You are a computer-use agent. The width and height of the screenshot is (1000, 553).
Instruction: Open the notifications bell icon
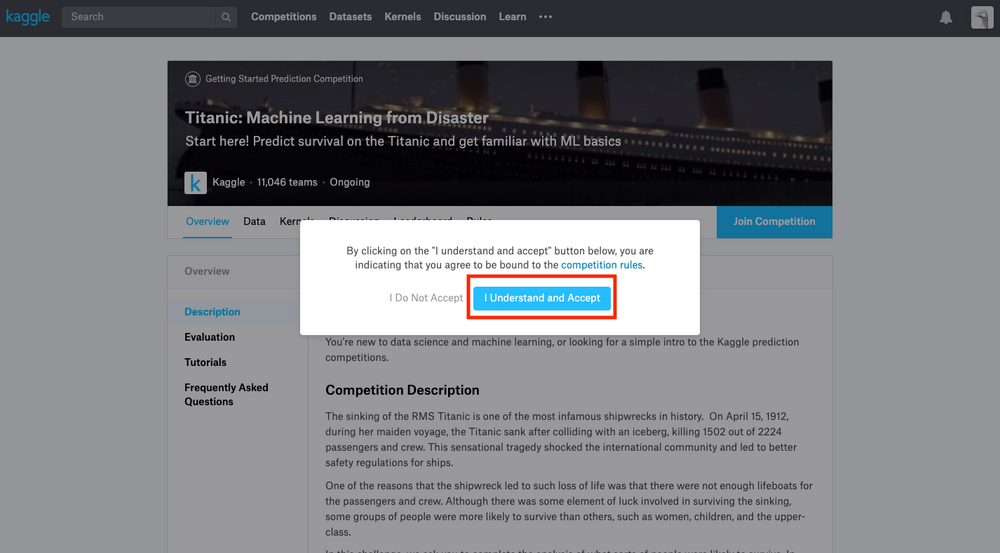click(946, 17)
